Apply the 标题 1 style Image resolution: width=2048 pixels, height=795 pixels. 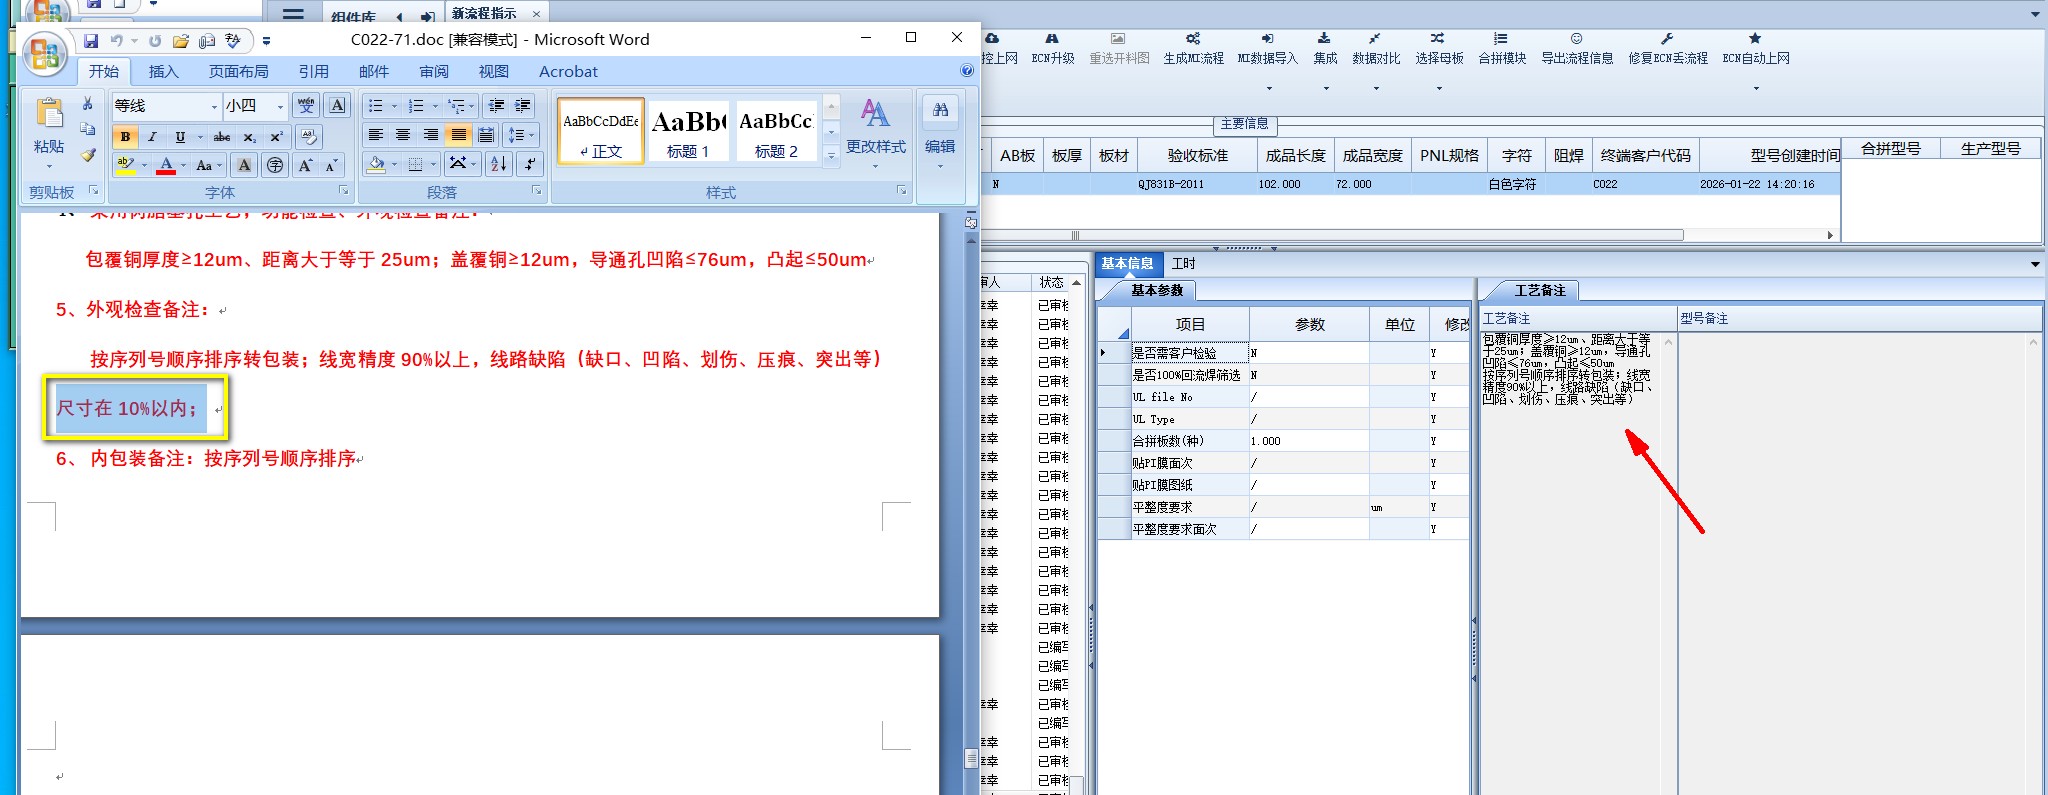tap(688, 130)
